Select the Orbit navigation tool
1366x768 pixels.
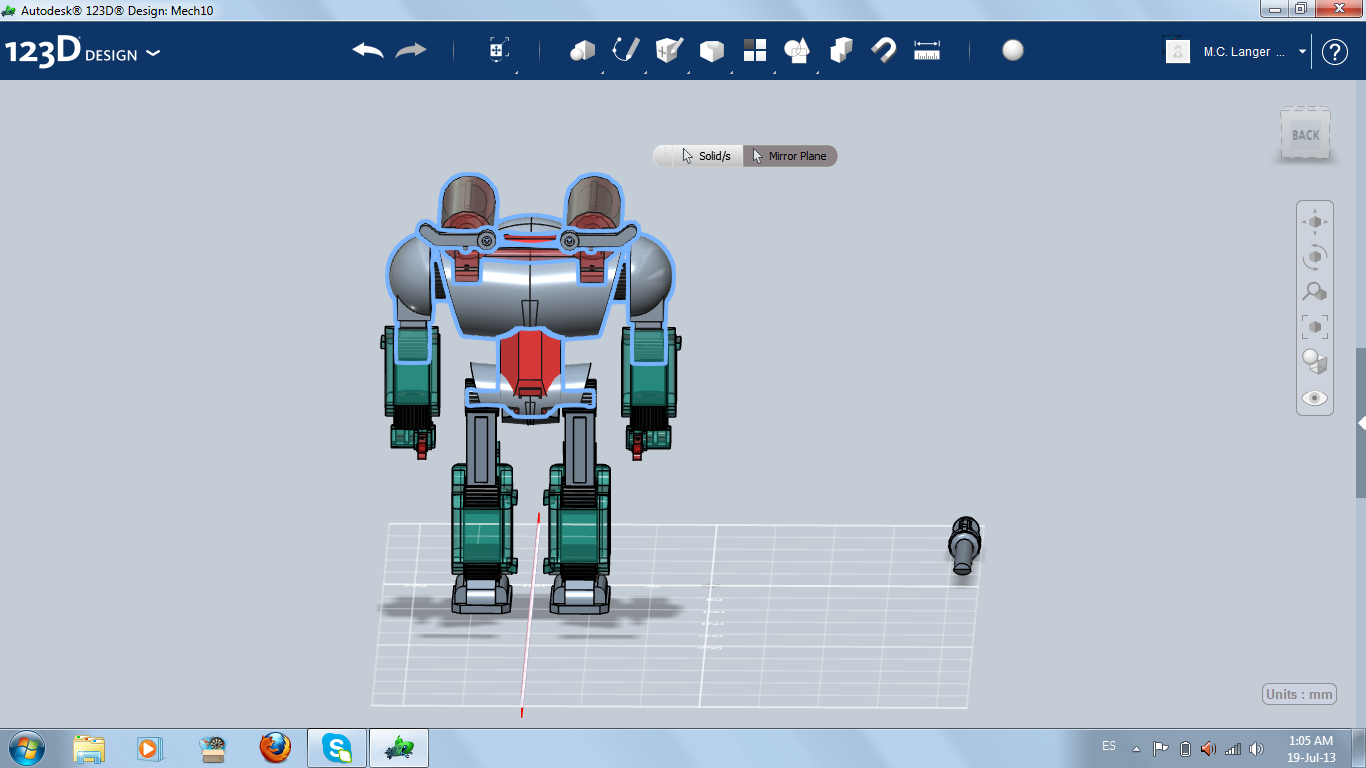coord(1315,257)
